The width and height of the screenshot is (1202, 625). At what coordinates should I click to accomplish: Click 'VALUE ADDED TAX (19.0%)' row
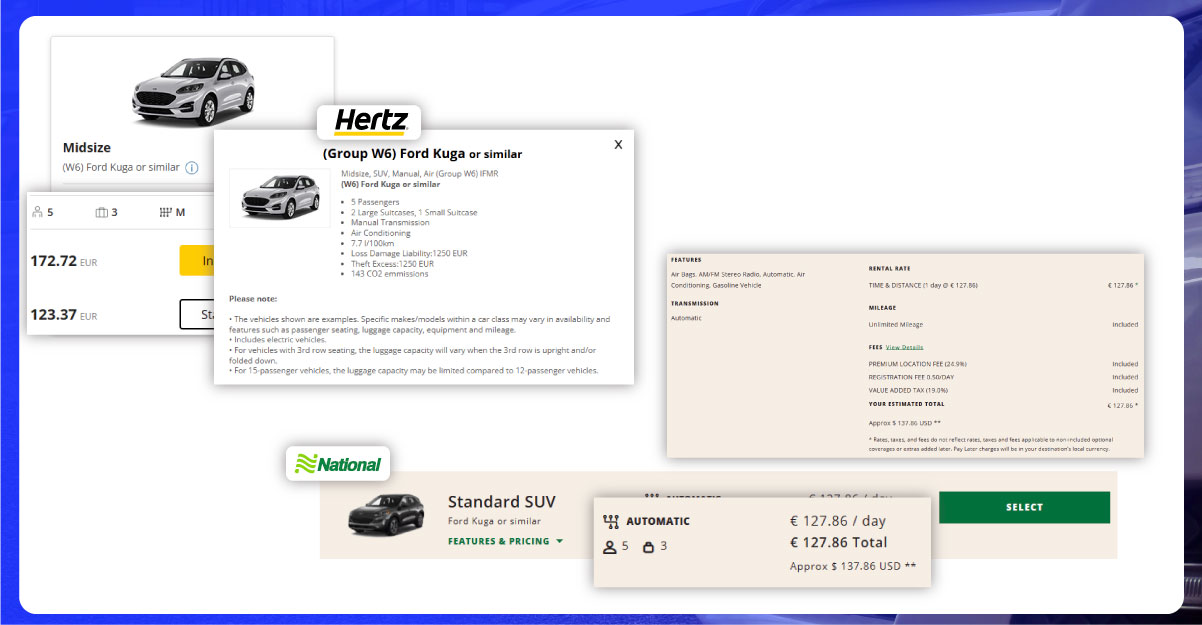tap(1003, 390)
